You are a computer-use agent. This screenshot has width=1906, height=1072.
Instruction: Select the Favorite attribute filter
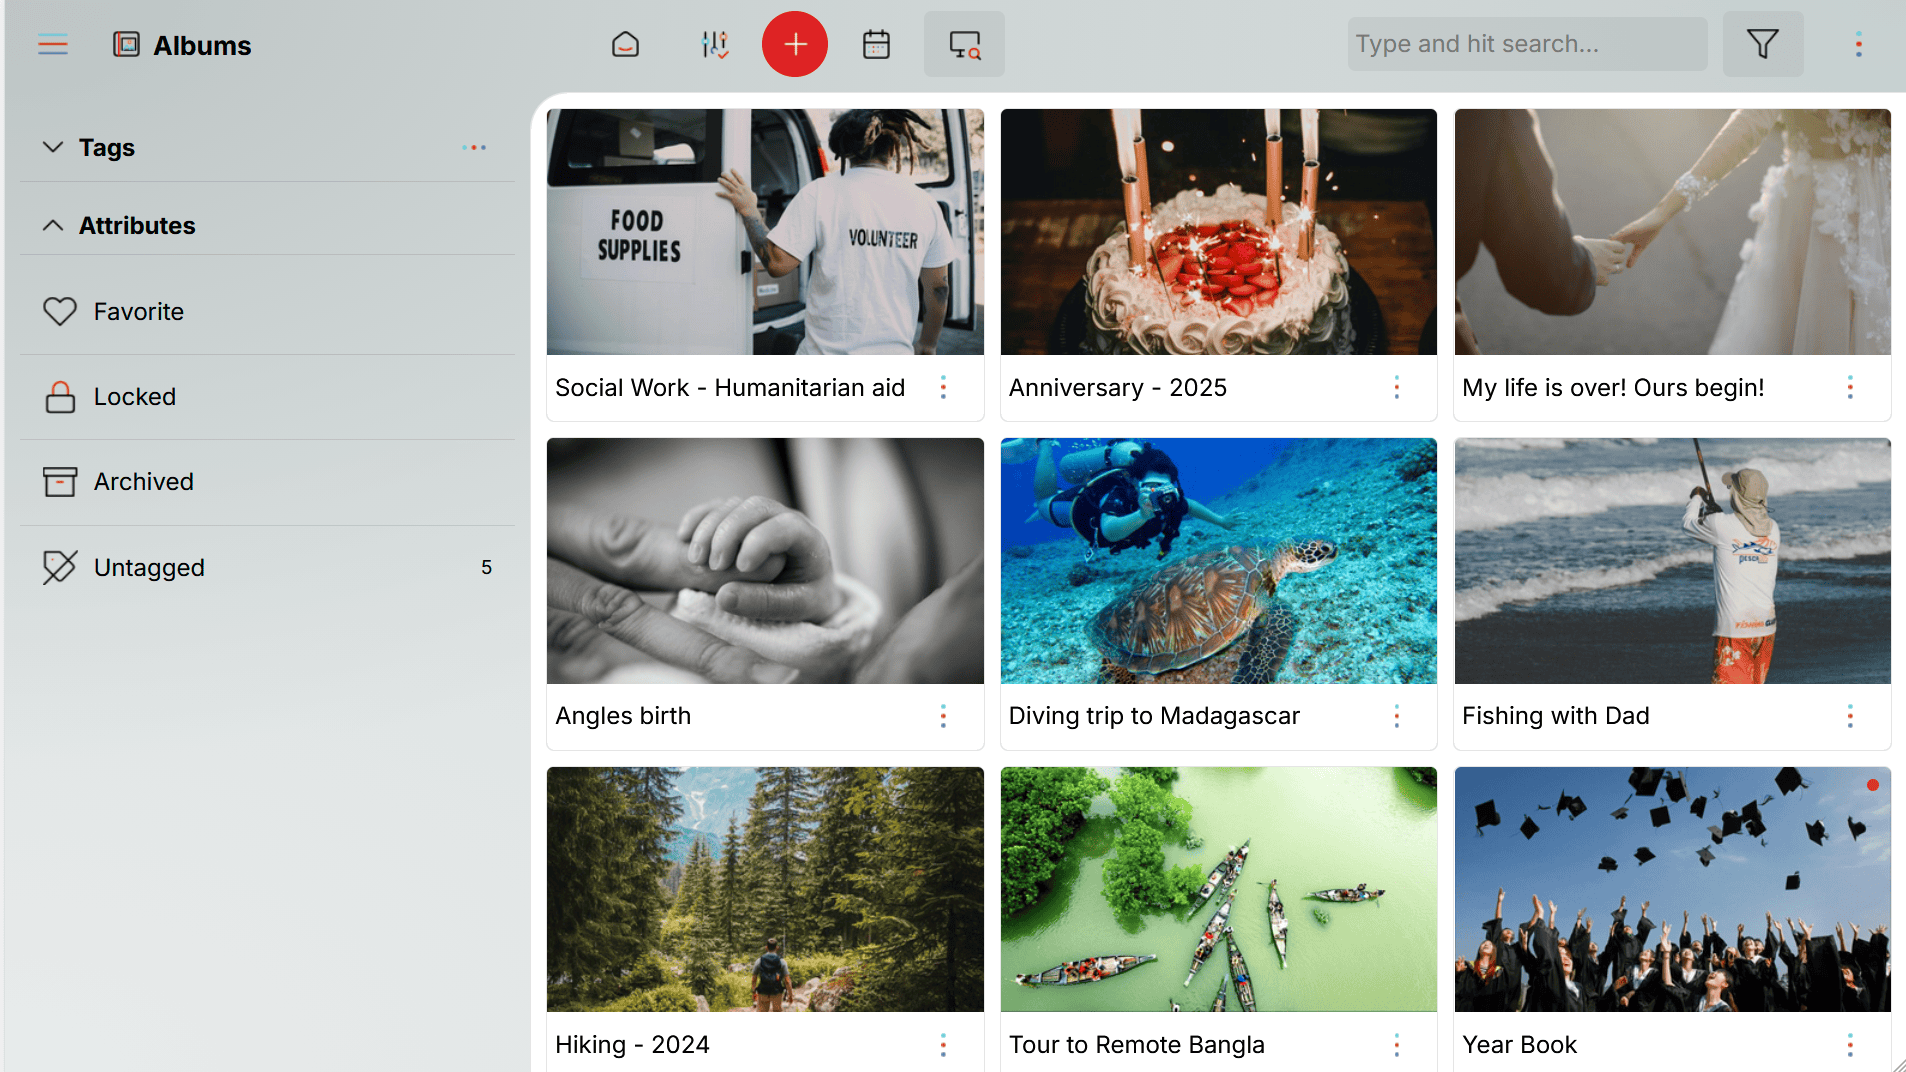tap(138, 311)
